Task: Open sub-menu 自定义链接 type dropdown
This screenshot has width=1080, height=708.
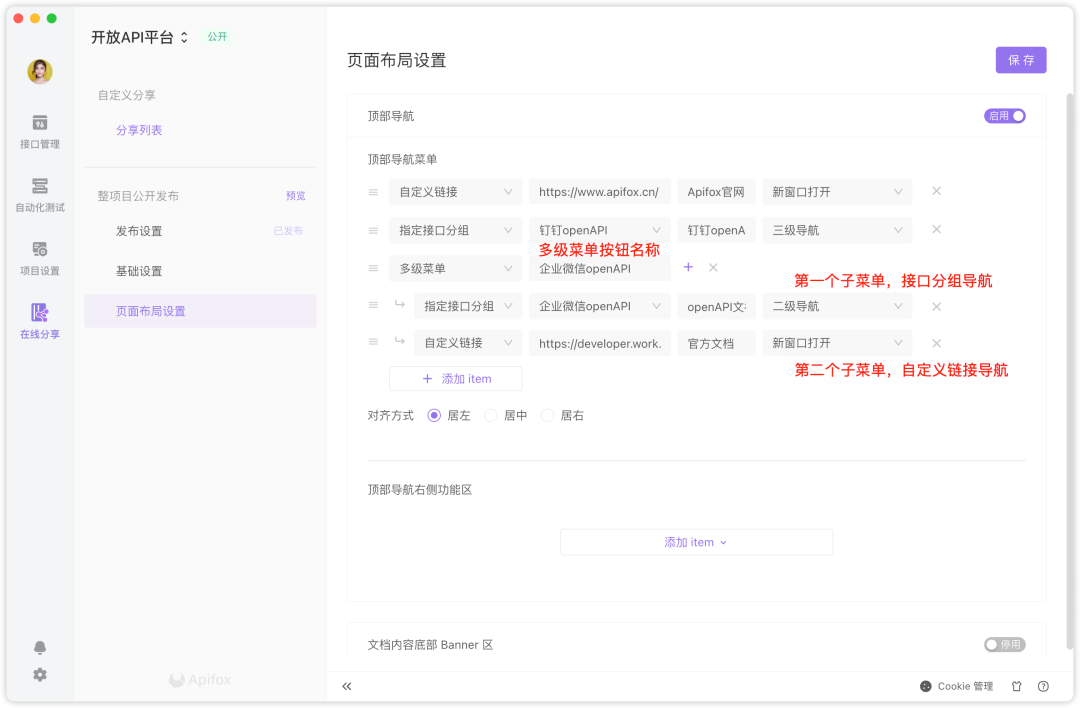Action: click(468, 343)
